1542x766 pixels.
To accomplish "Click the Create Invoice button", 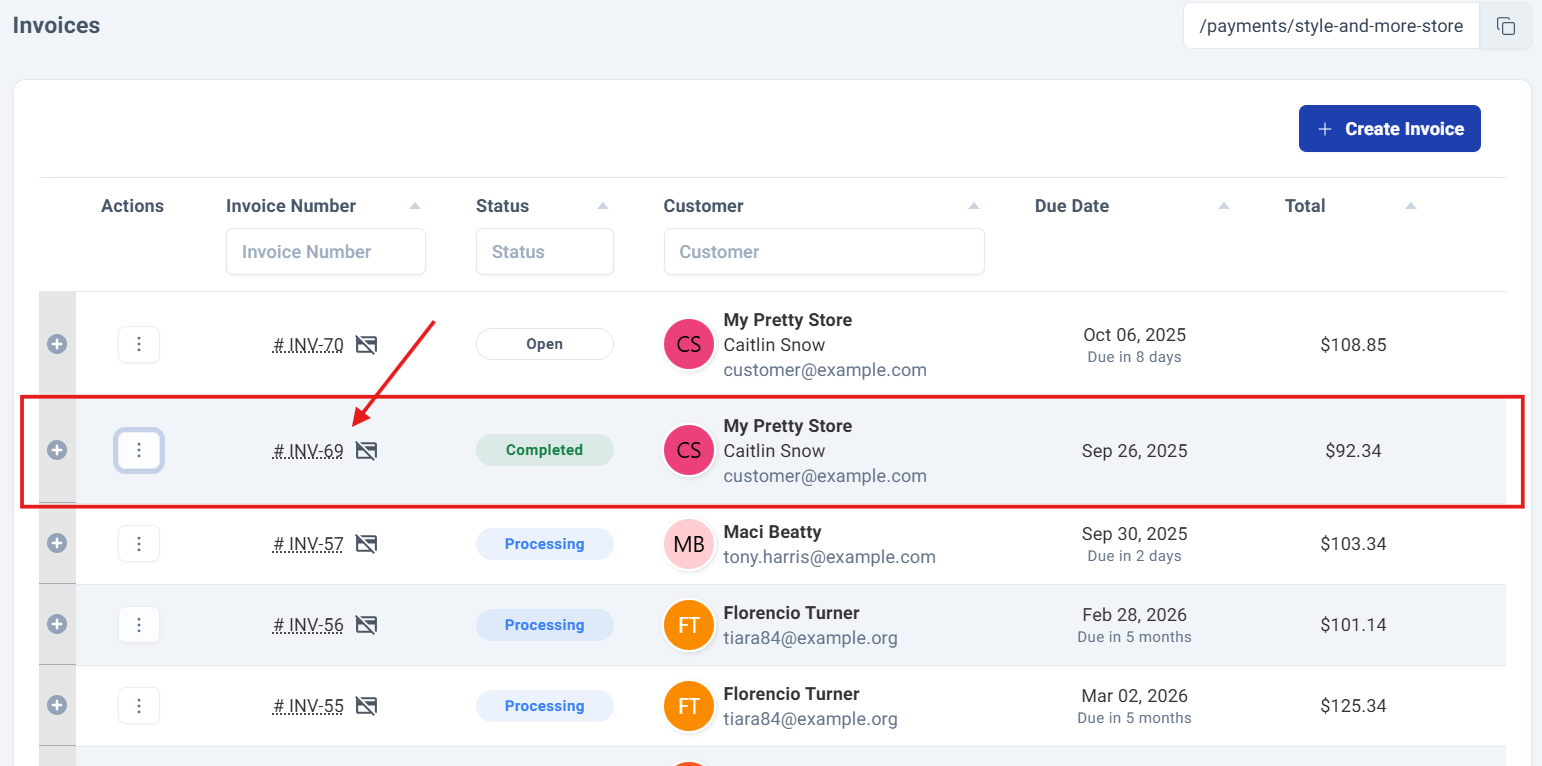I will pos(1390,129).
